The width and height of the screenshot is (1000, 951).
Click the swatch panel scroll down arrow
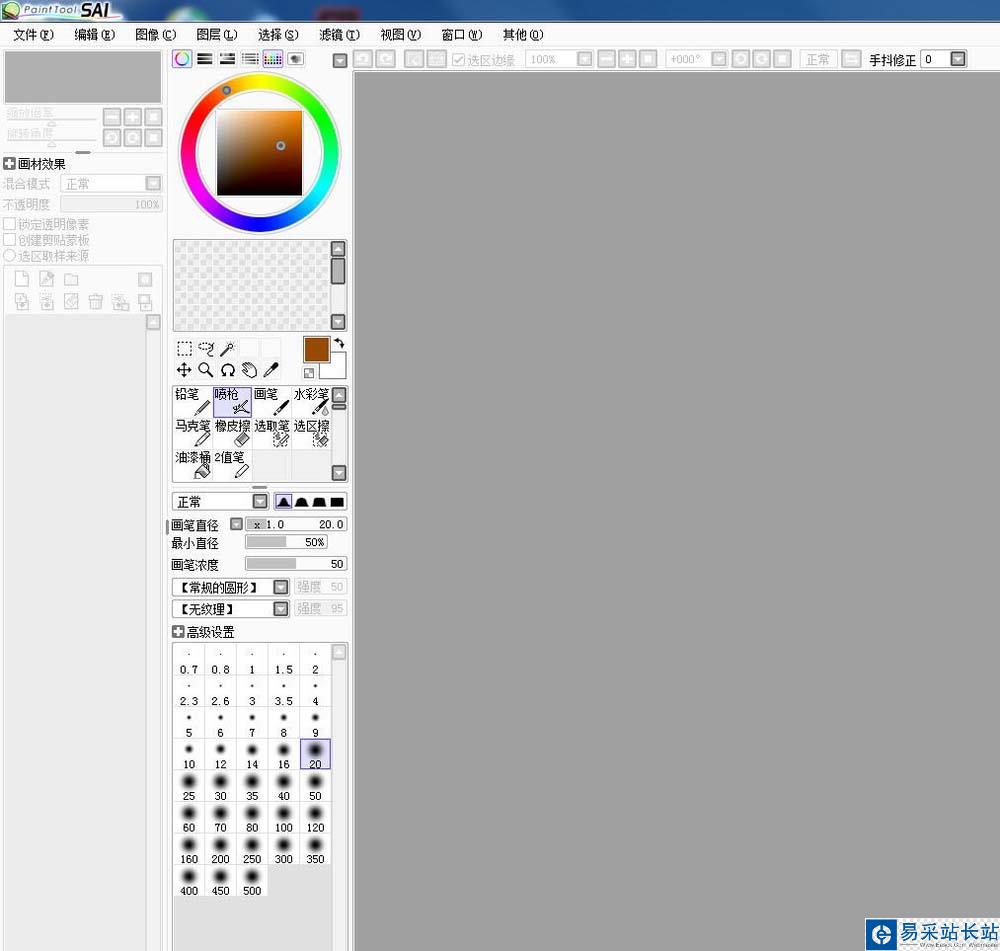click(x=339, y=321)
